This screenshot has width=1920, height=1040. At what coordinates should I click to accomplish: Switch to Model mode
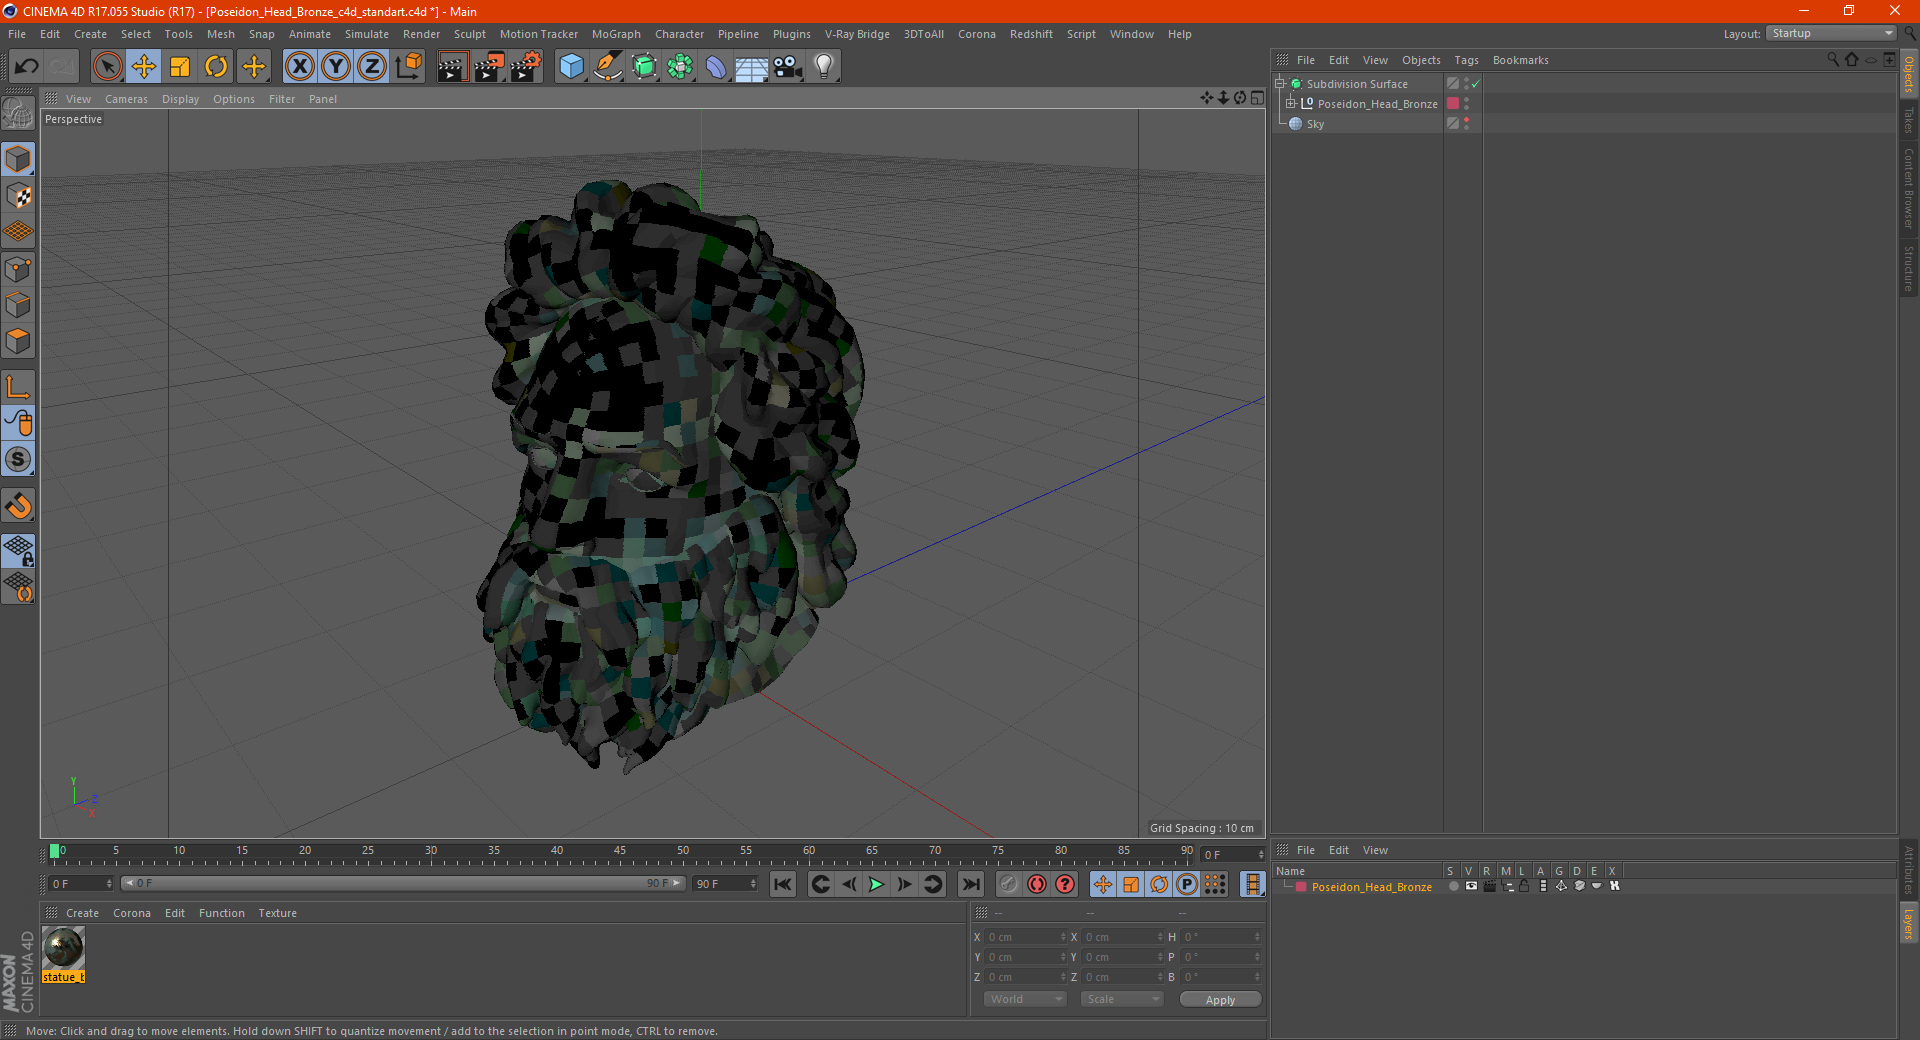click(x=18, y=159)
